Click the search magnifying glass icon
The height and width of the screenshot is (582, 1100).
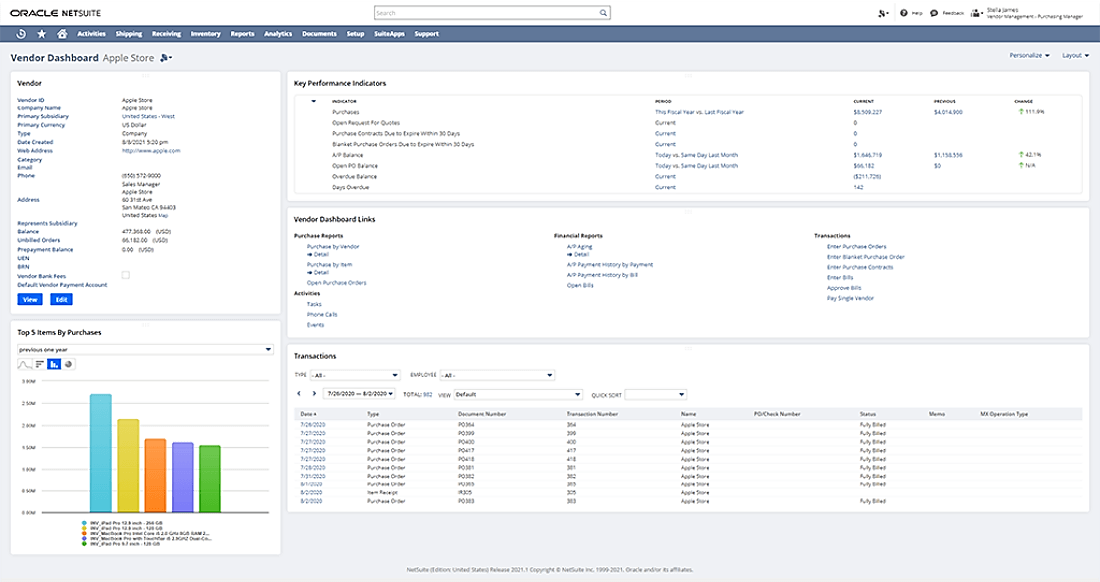[x=603, y=12]
